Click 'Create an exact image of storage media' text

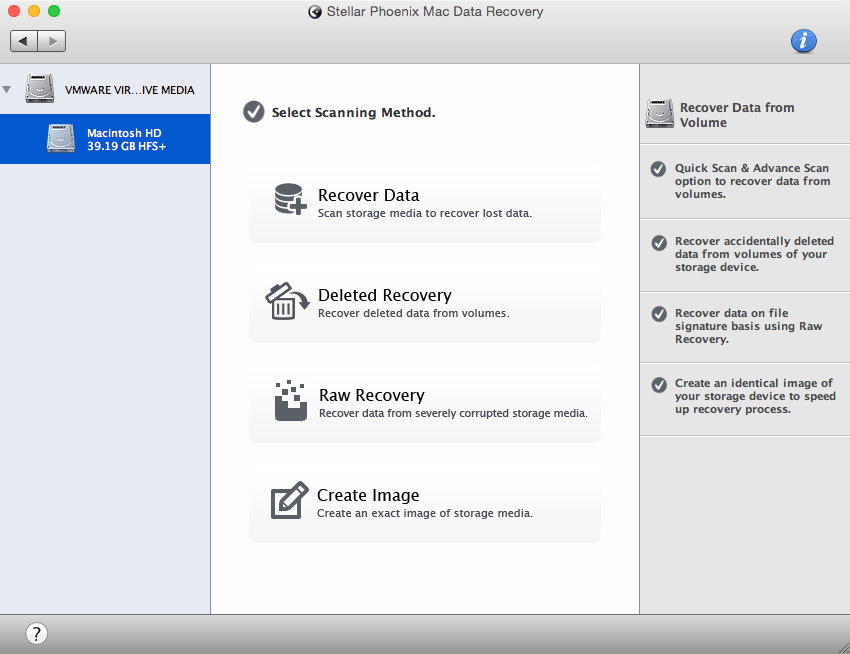tap(425, 513)
